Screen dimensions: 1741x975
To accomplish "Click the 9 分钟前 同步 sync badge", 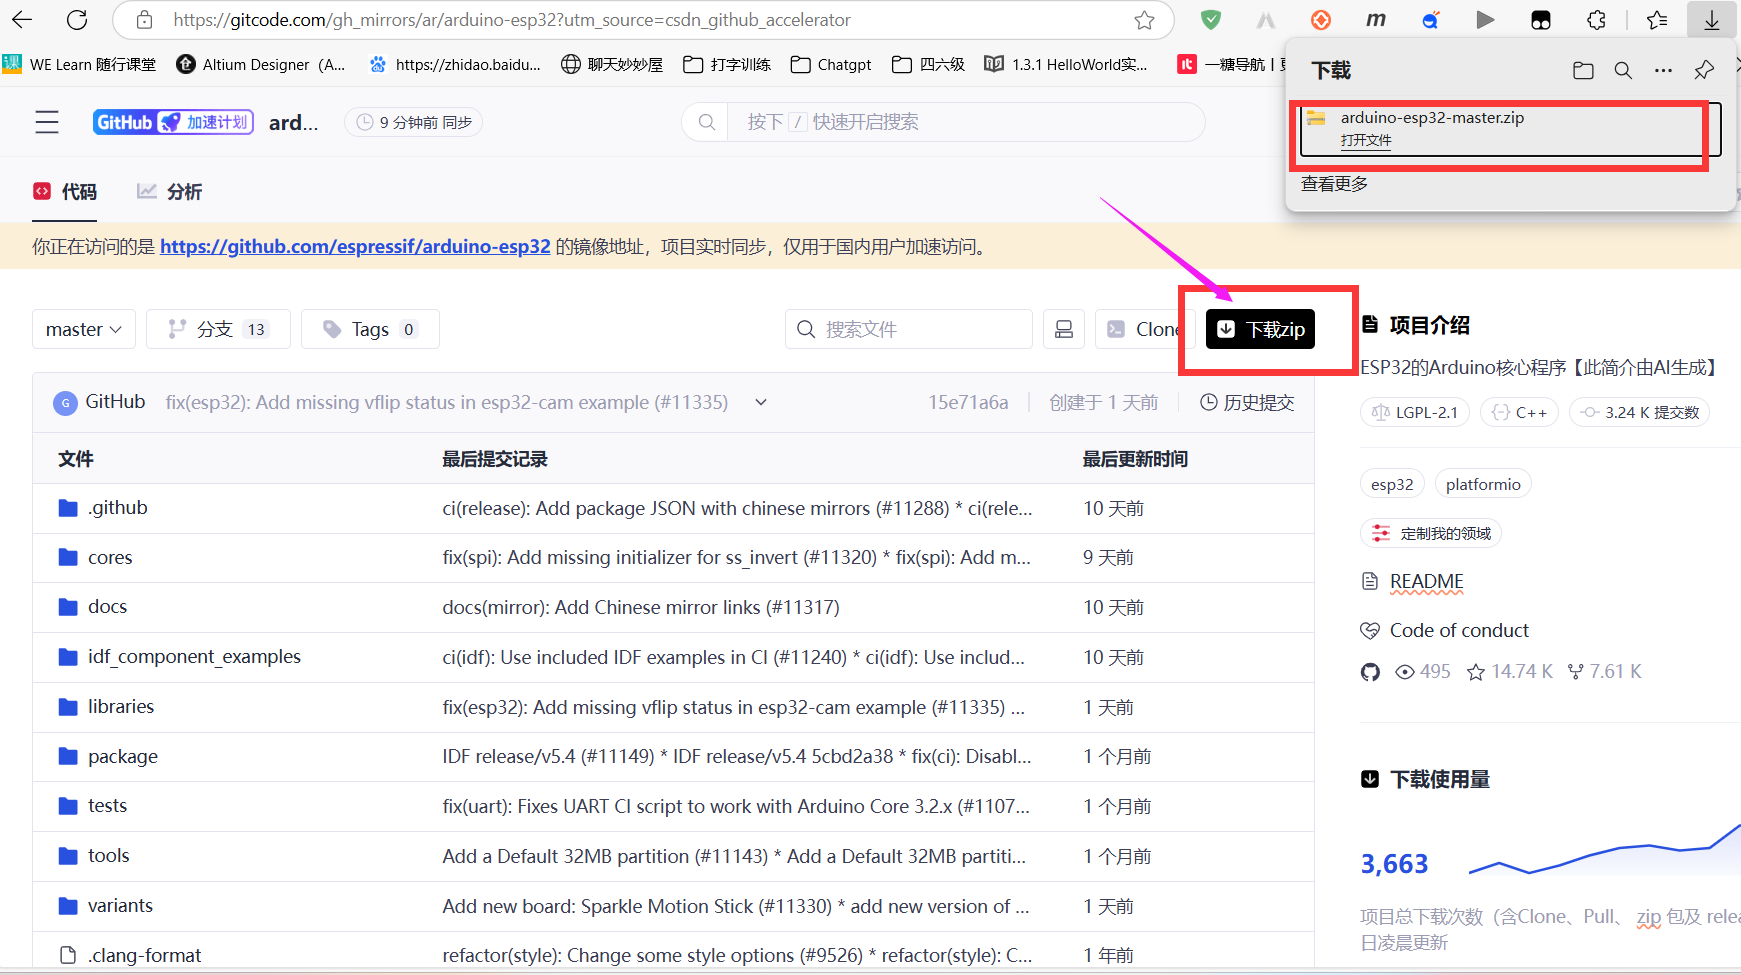I will coord(414,122).
